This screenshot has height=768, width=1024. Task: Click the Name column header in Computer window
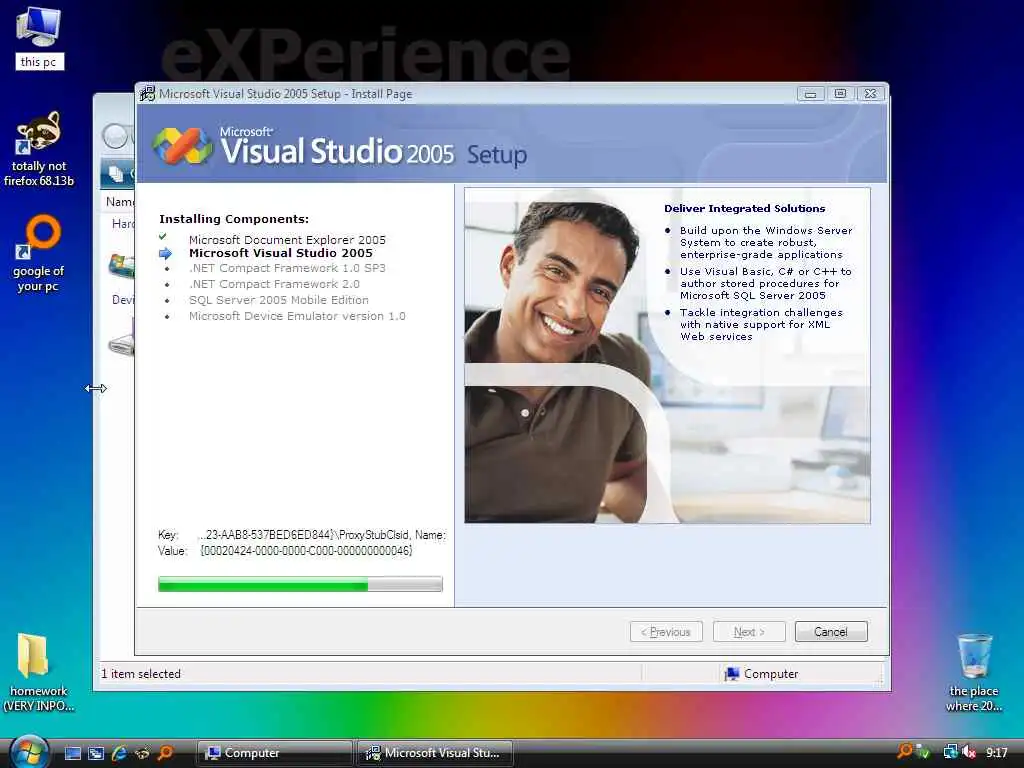coord(120,202)
